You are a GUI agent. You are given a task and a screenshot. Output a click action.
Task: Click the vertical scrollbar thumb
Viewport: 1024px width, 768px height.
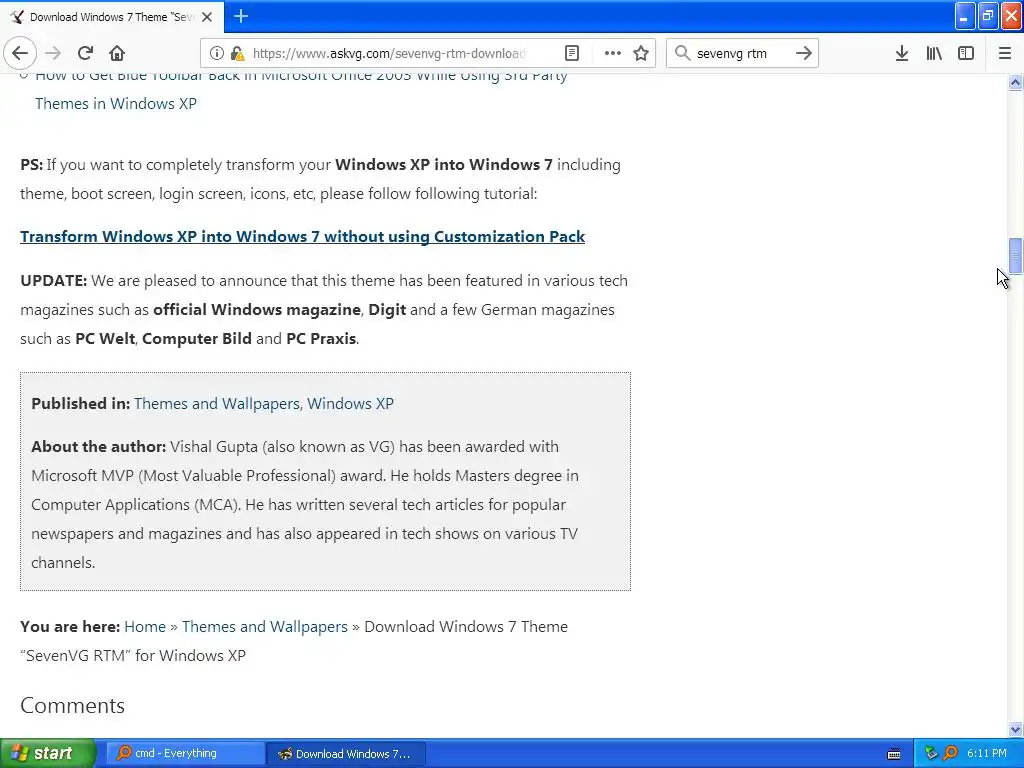pyautogui.click(x=1015, y=255)
